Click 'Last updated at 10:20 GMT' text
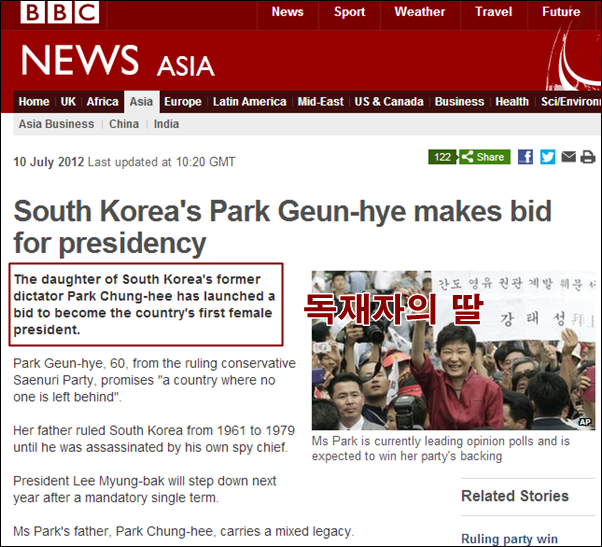This screenshot has width=602, height=547. pyautogui.click(x=161, y=162)
